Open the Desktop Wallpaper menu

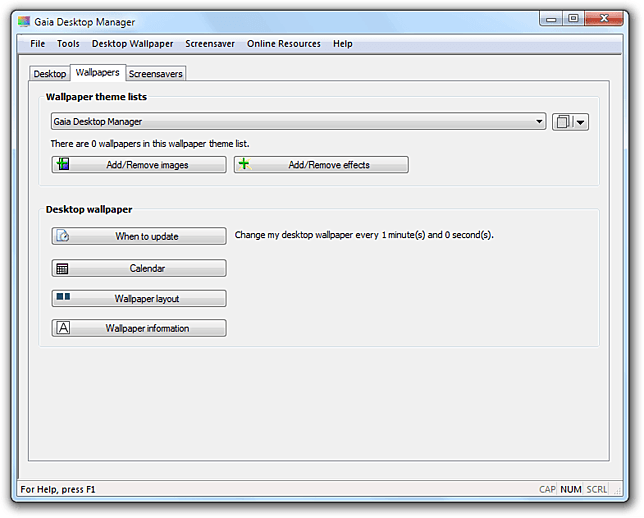132,44
